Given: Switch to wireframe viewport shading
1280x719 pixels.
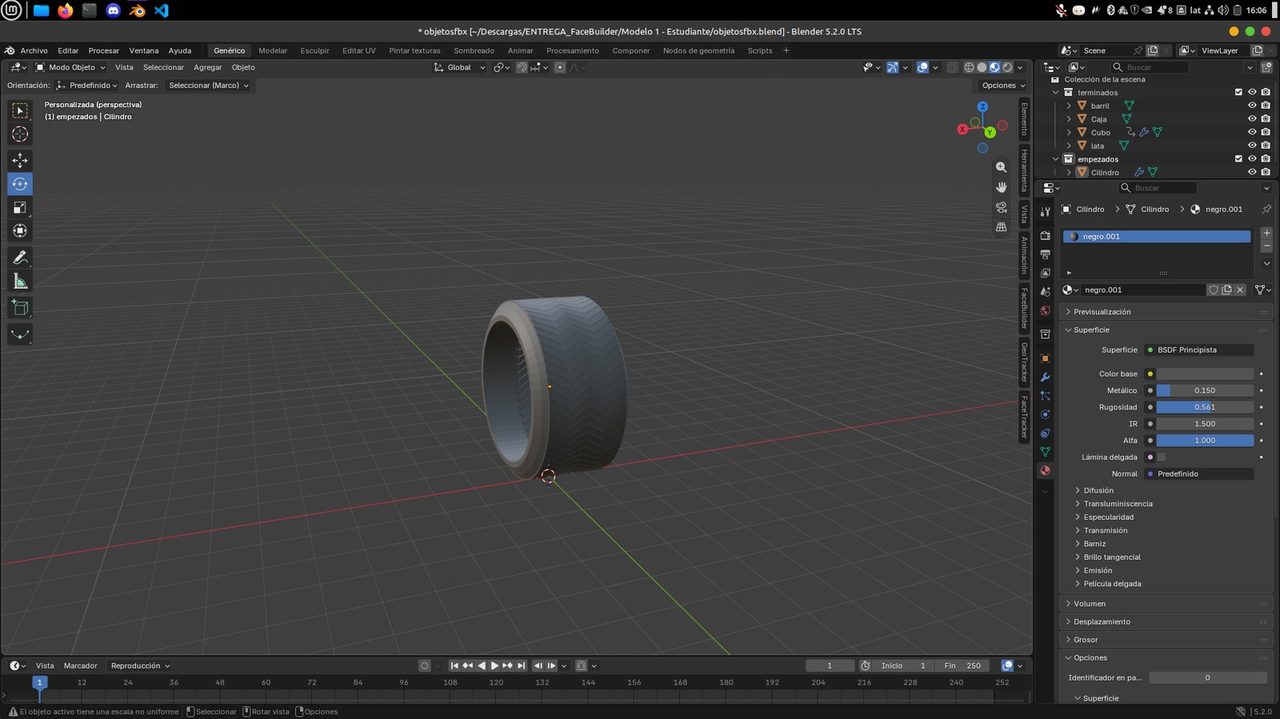Looking at the screenshot, I should point(969,67).
